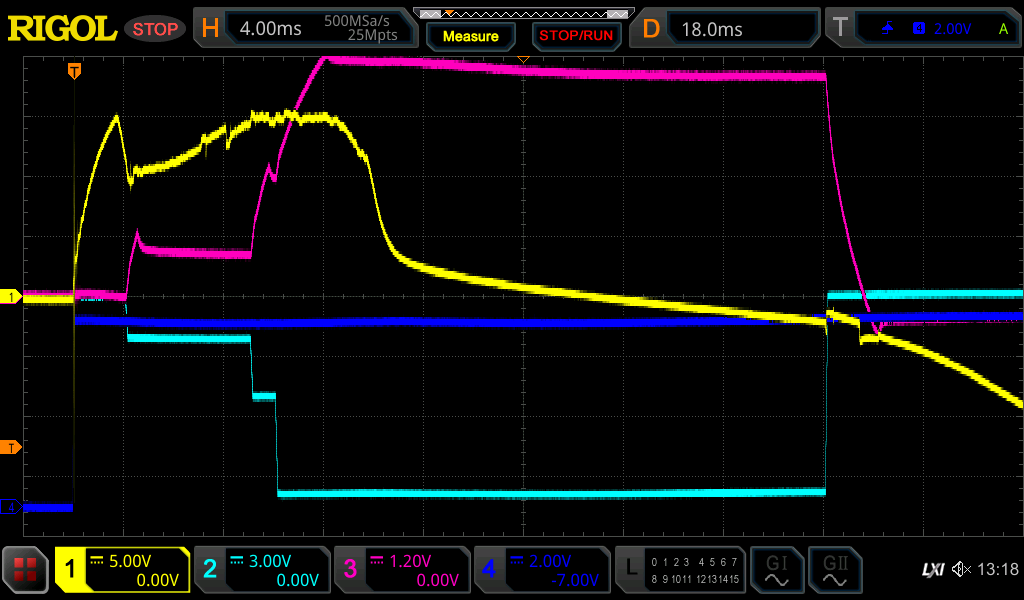
Task: Click the orange trigger position marker
Action: pyautogui.click(x=74, y=71)
